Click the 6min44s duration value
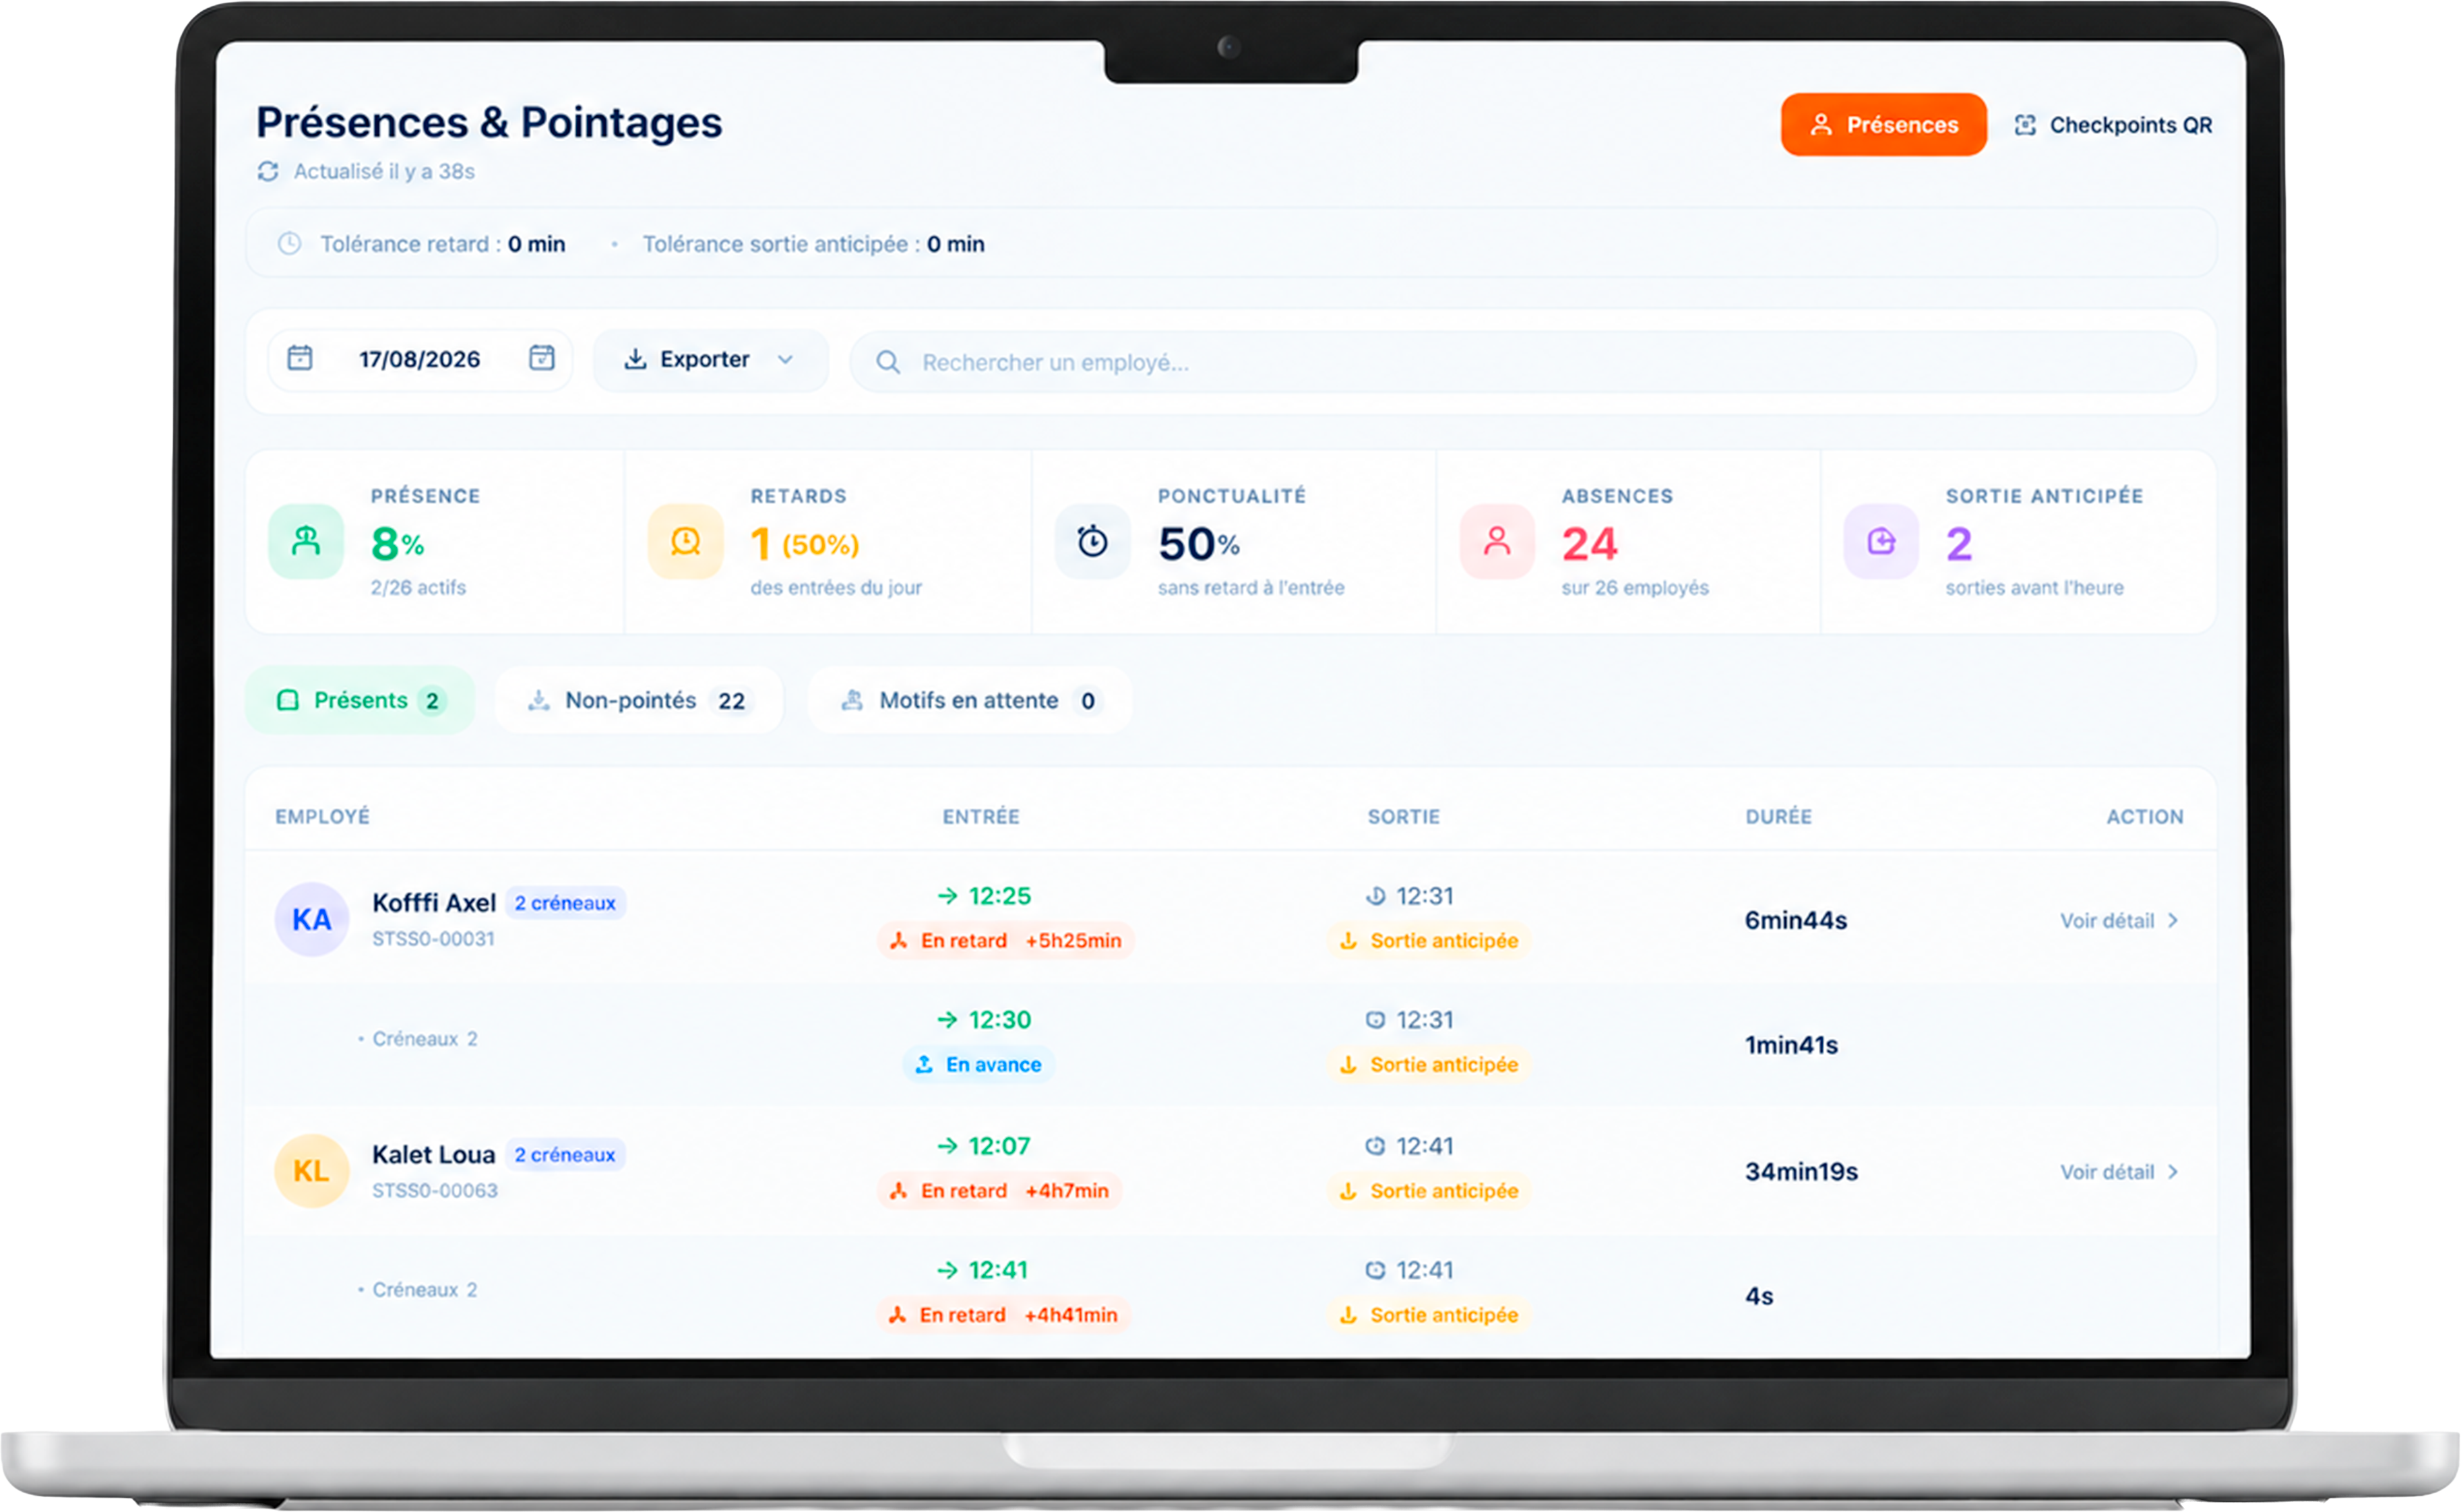The height and width of the screenshot is (1512, 2461). 1796,921
